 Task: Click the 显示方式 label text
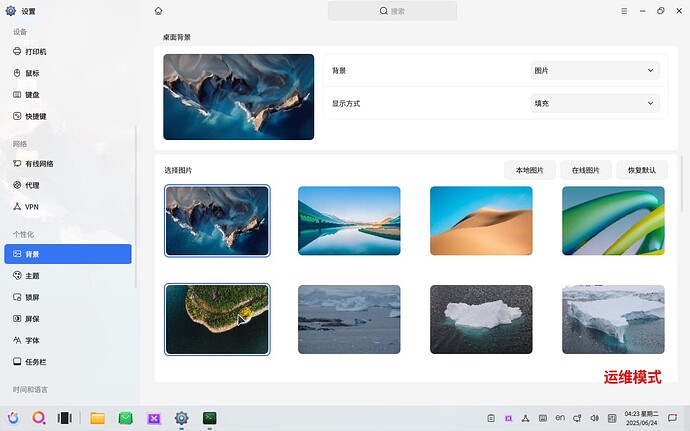[x=346, y=103]
